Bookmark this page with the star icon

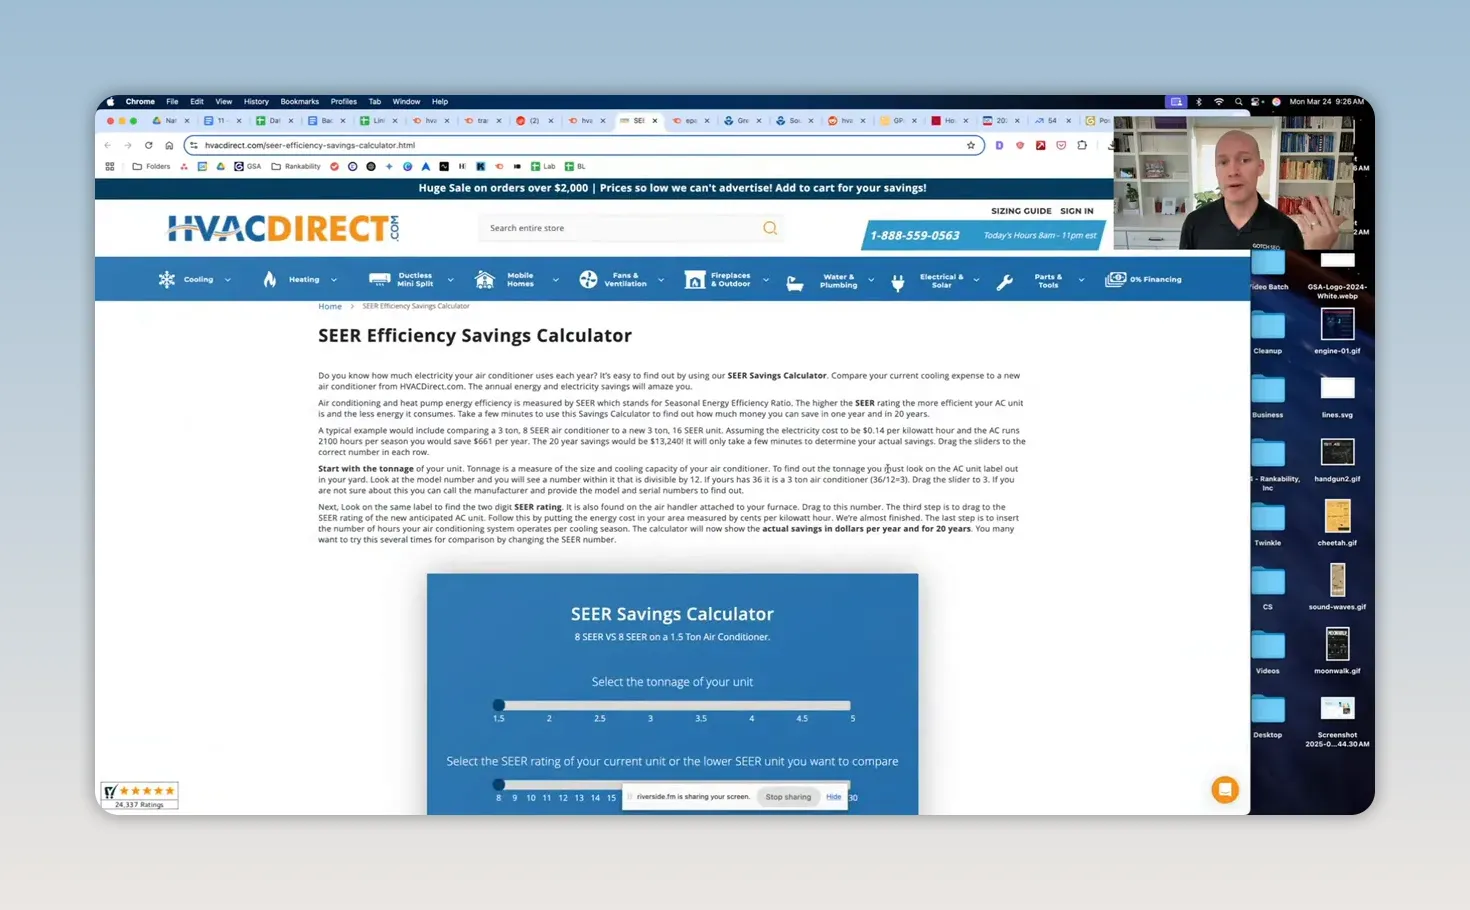pyautogui.click(x=971, y=145)
